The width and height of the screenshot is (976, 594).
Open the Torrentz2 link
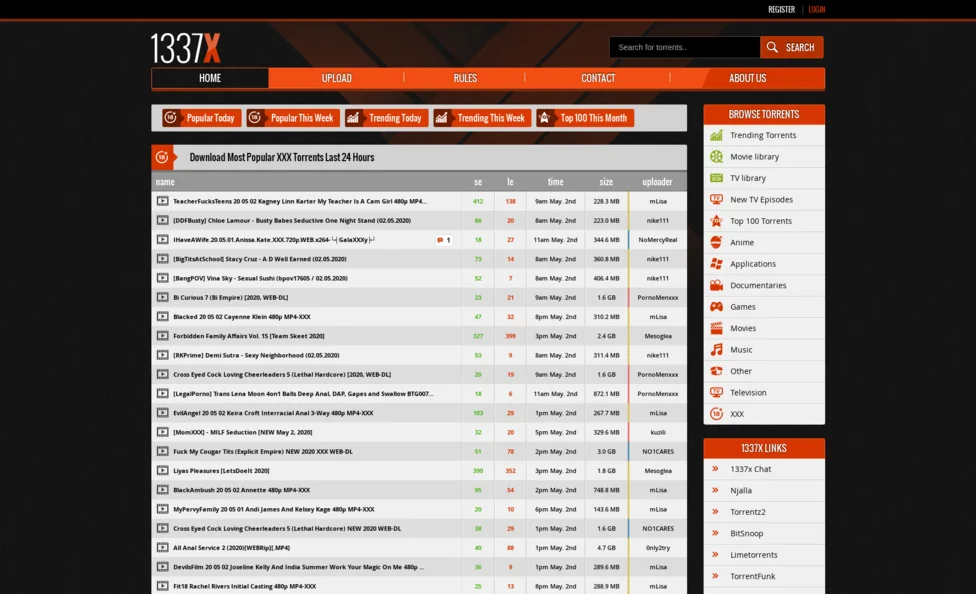coord(748,512)
